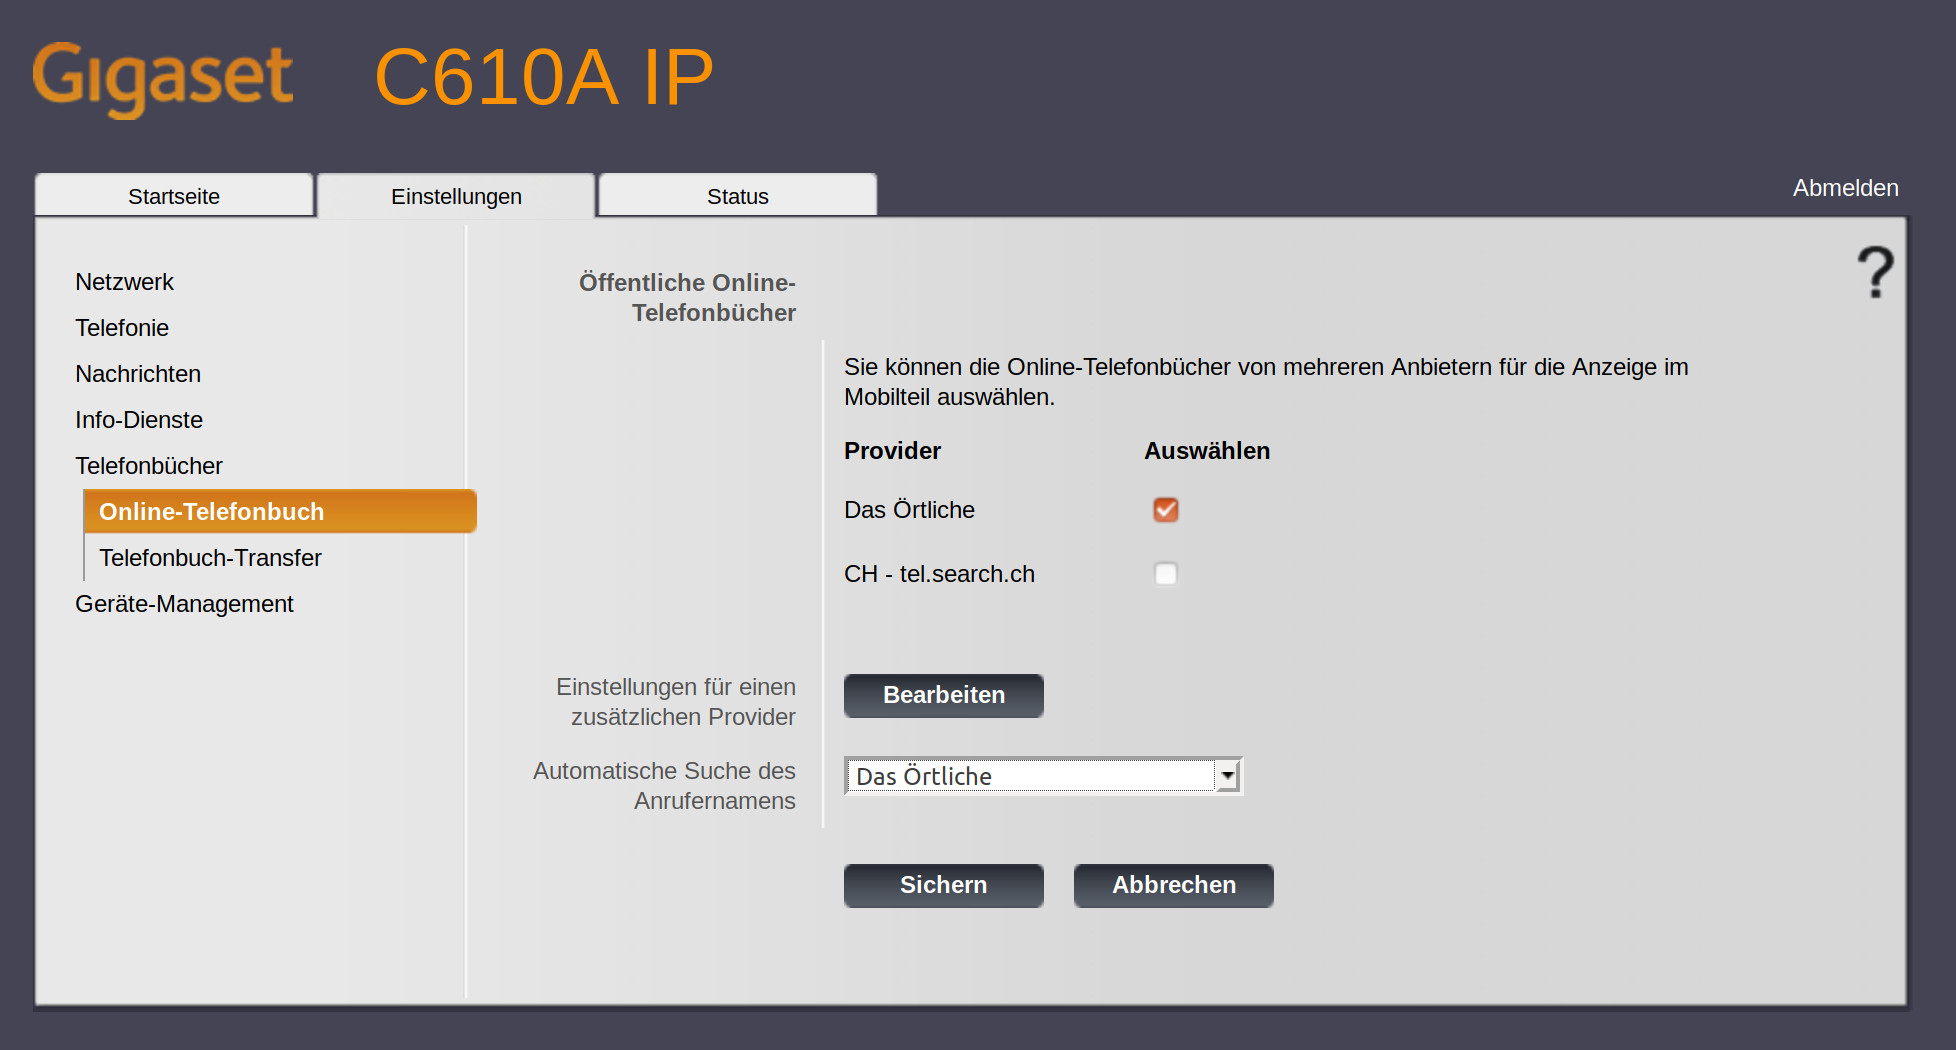
Task: Navigate to Info-Dienste
Action: [x=139, y=420]
